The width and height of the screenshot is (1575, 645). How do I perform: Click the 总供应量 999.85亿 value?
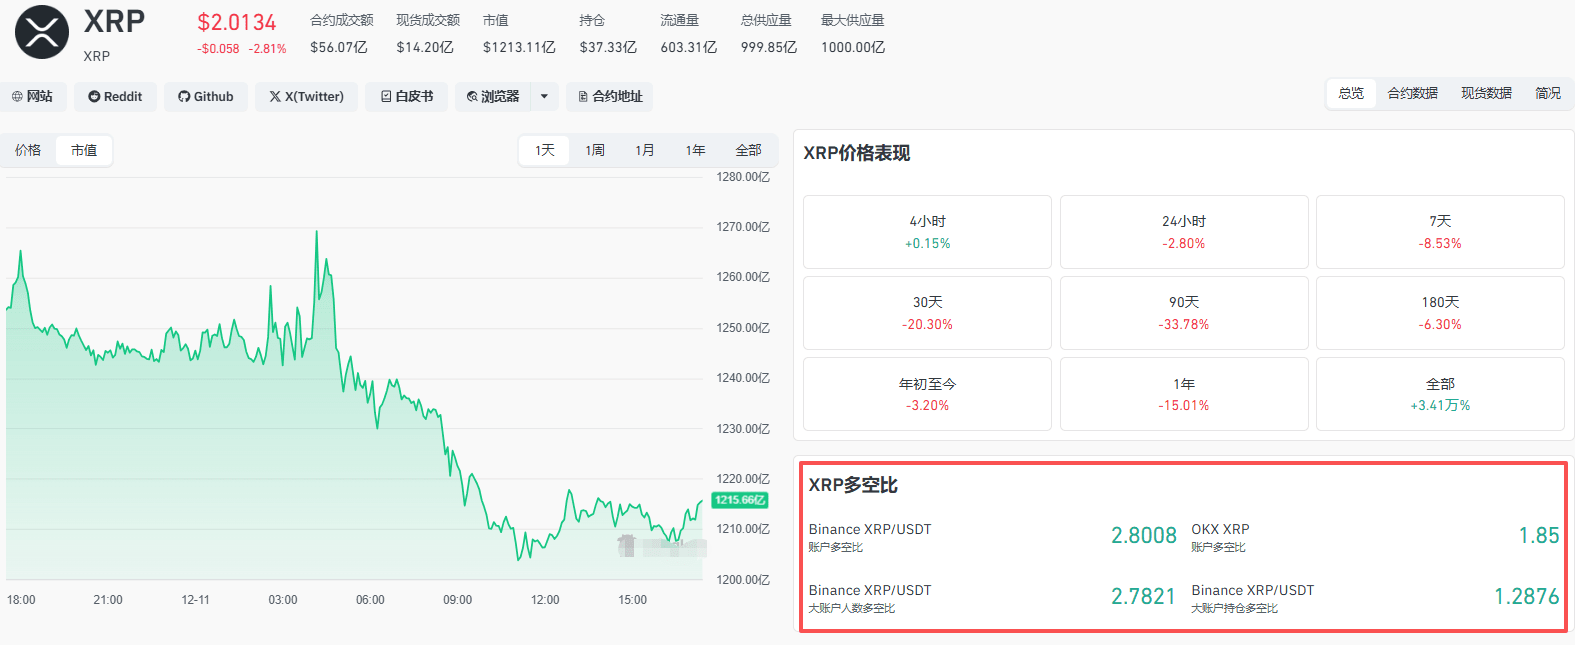point(769,47)
